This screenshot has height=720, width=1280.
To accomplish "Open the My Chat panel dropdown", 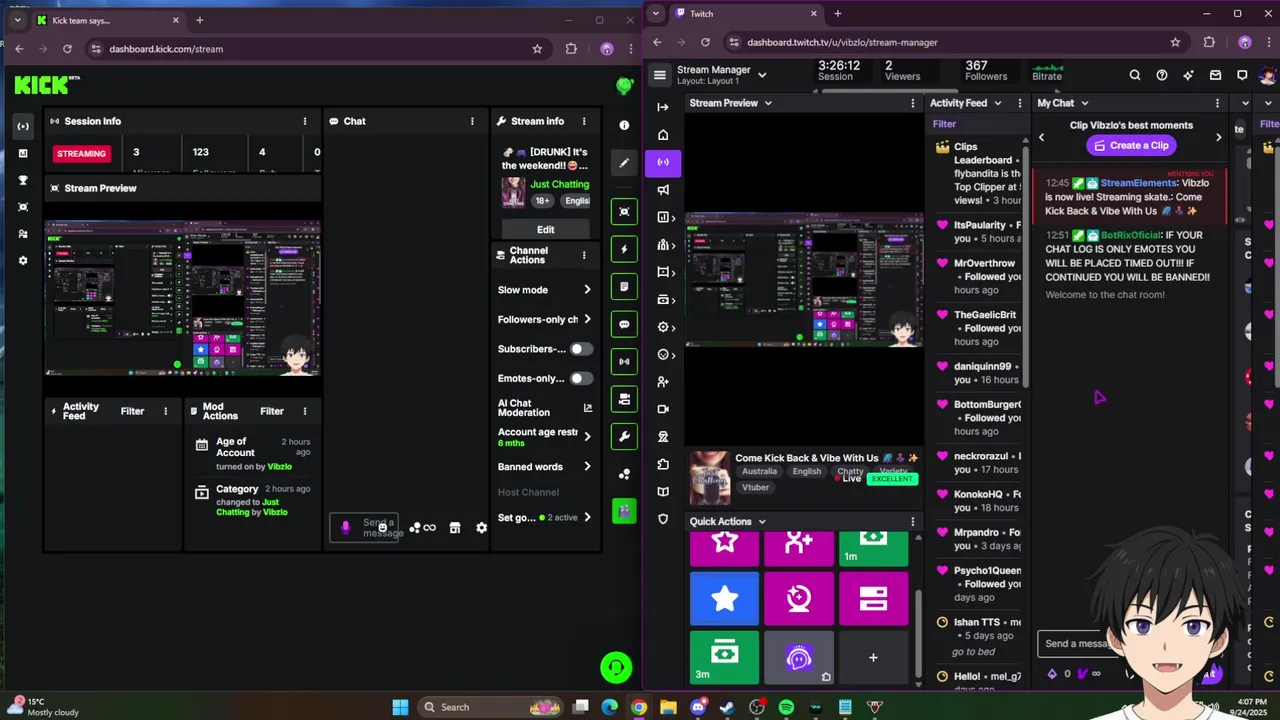I will (1084, 103).
